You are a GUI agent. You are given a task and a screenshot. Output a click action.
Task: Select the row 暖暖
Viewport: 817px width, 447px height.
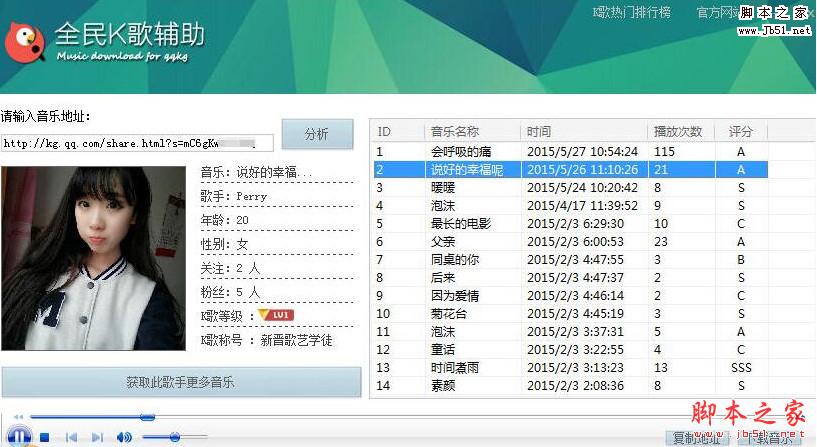[x=571, y=188]
